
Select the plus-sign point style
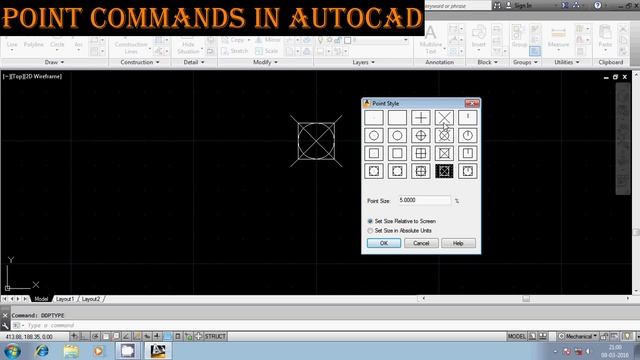420,118
